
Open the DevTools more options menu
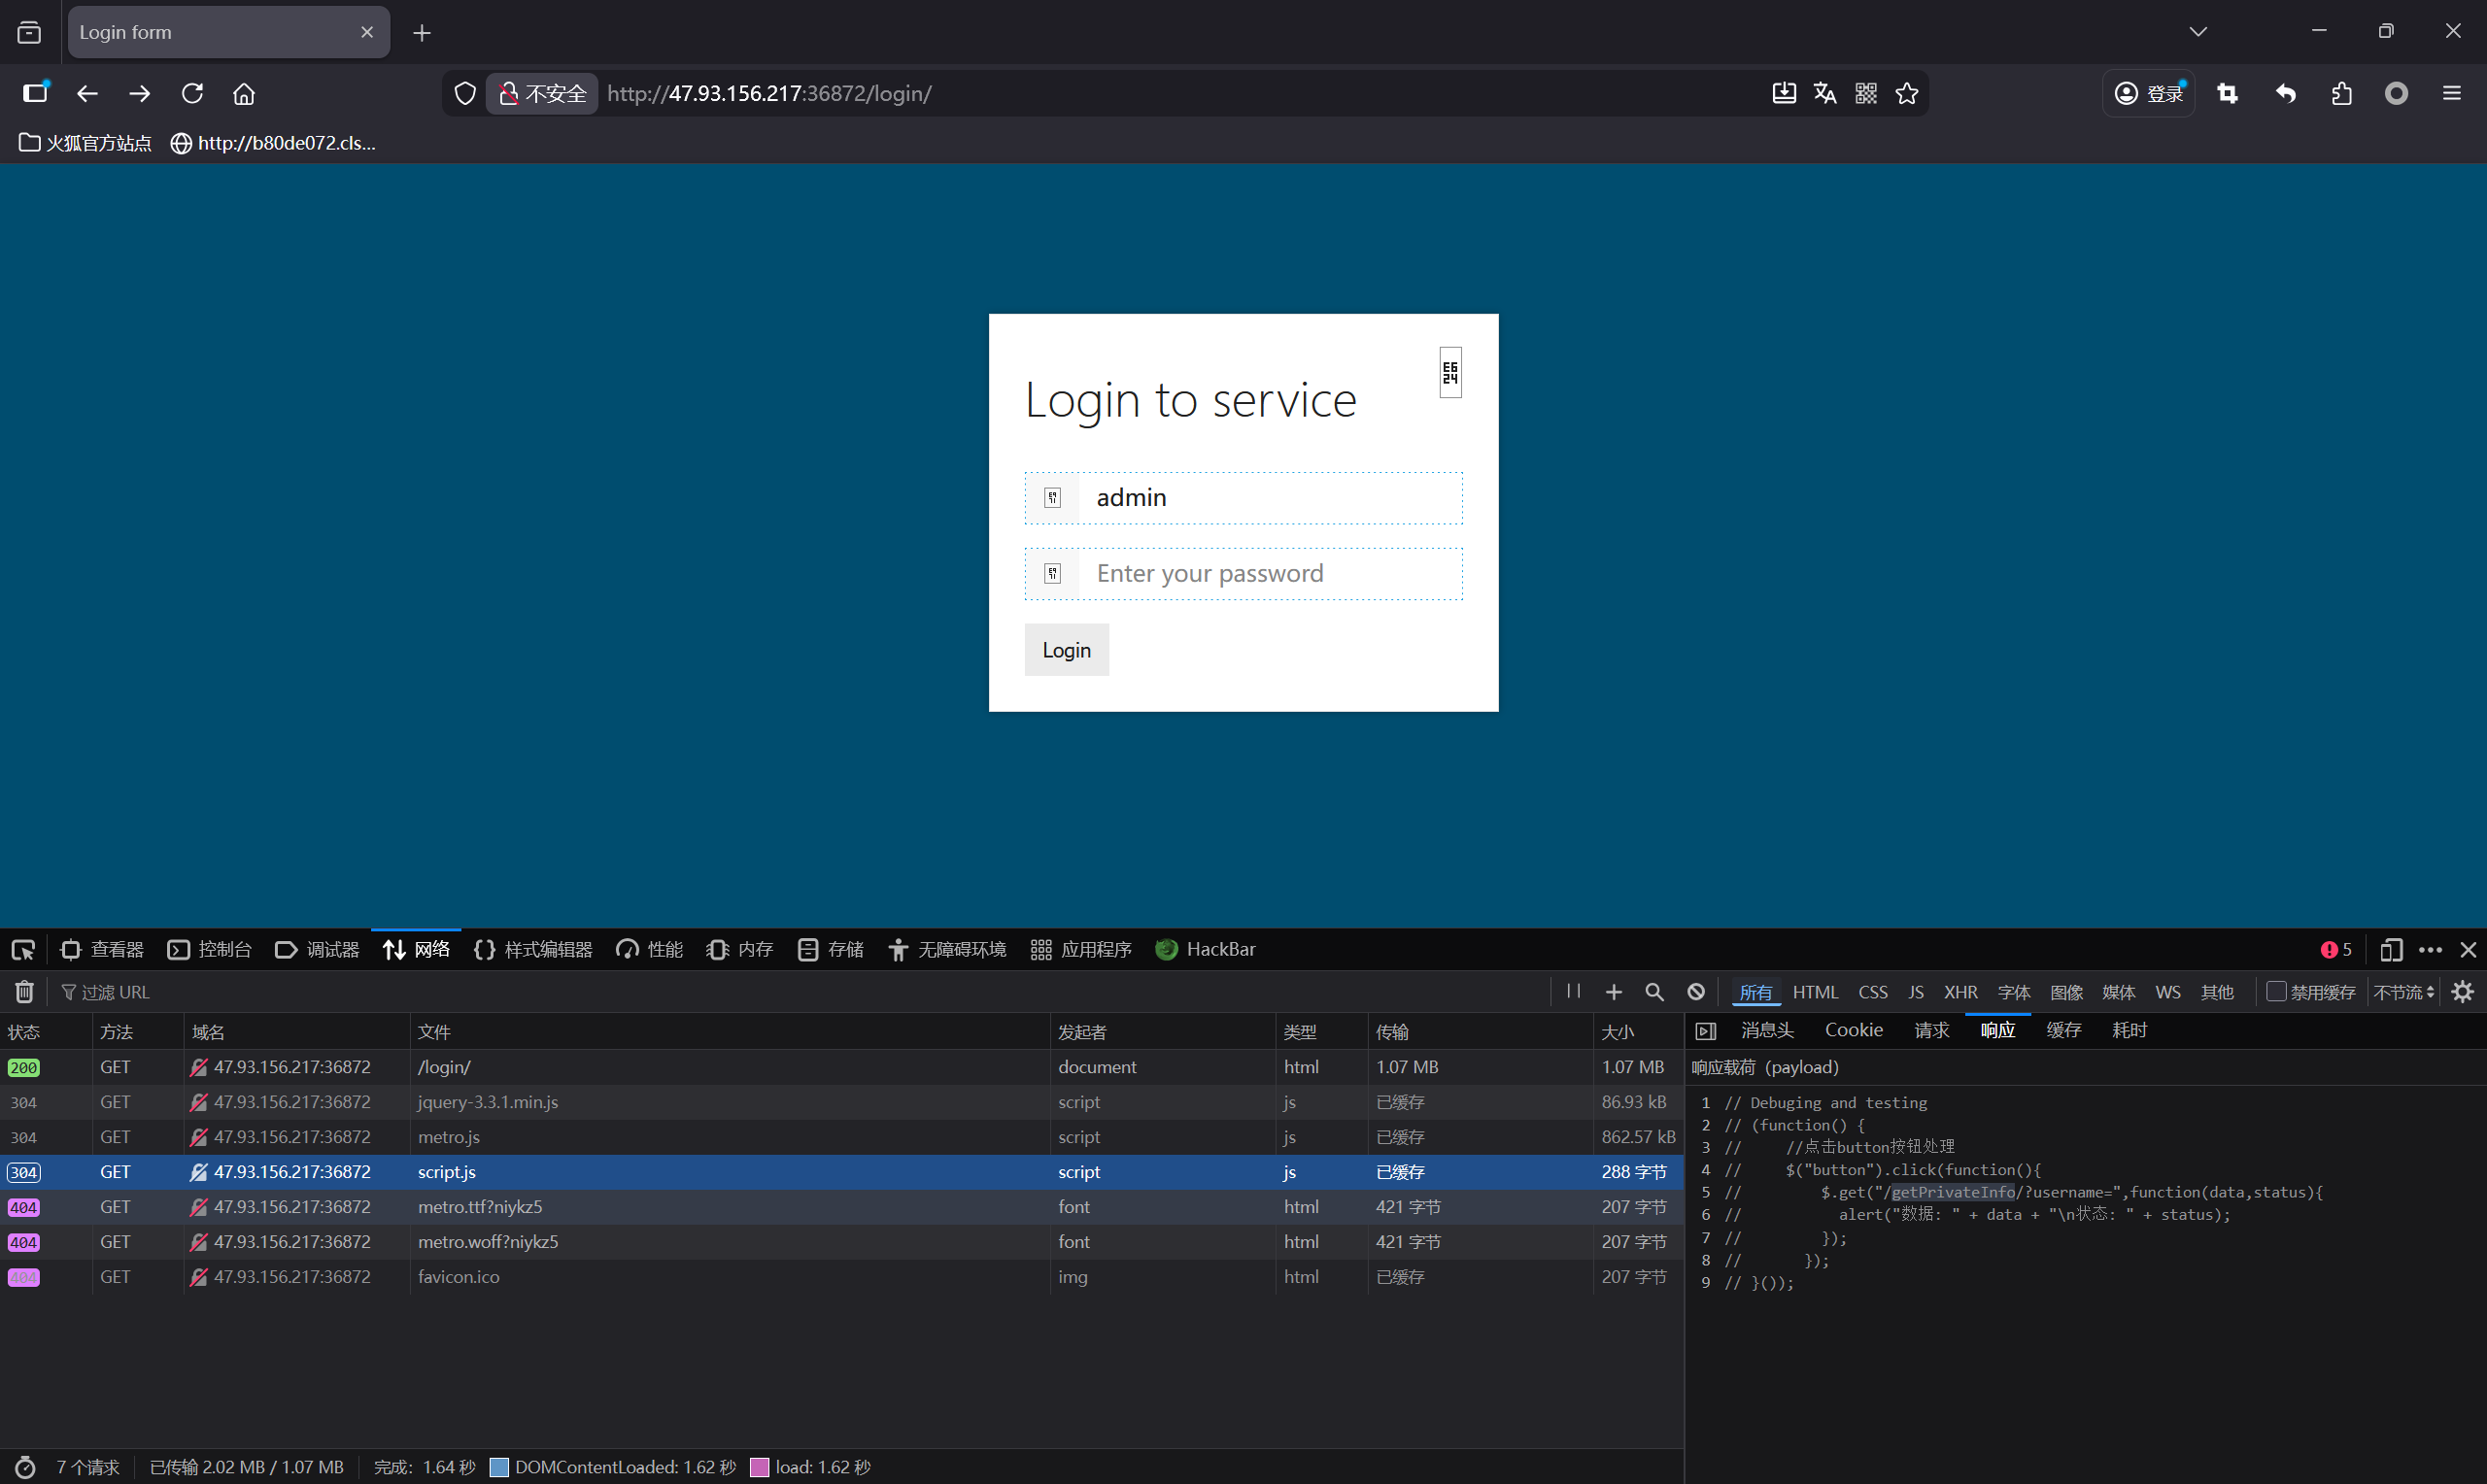2430,950
